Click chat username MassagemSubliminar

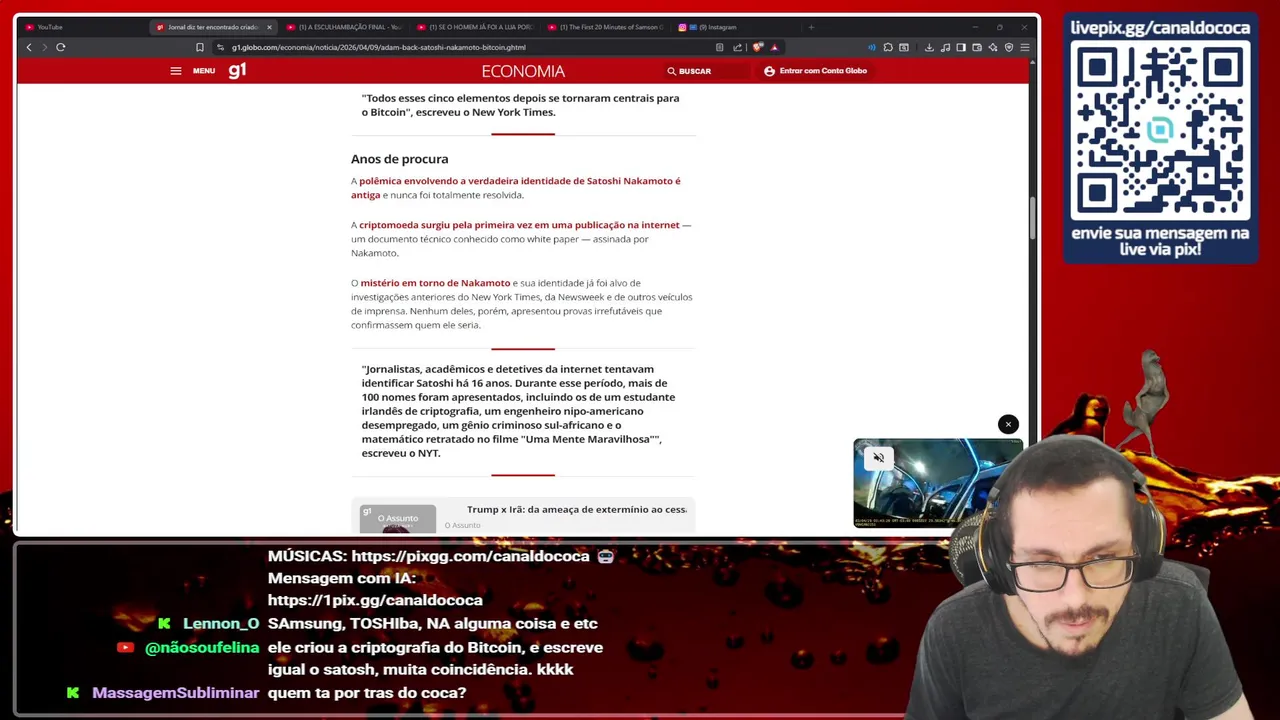175,693
